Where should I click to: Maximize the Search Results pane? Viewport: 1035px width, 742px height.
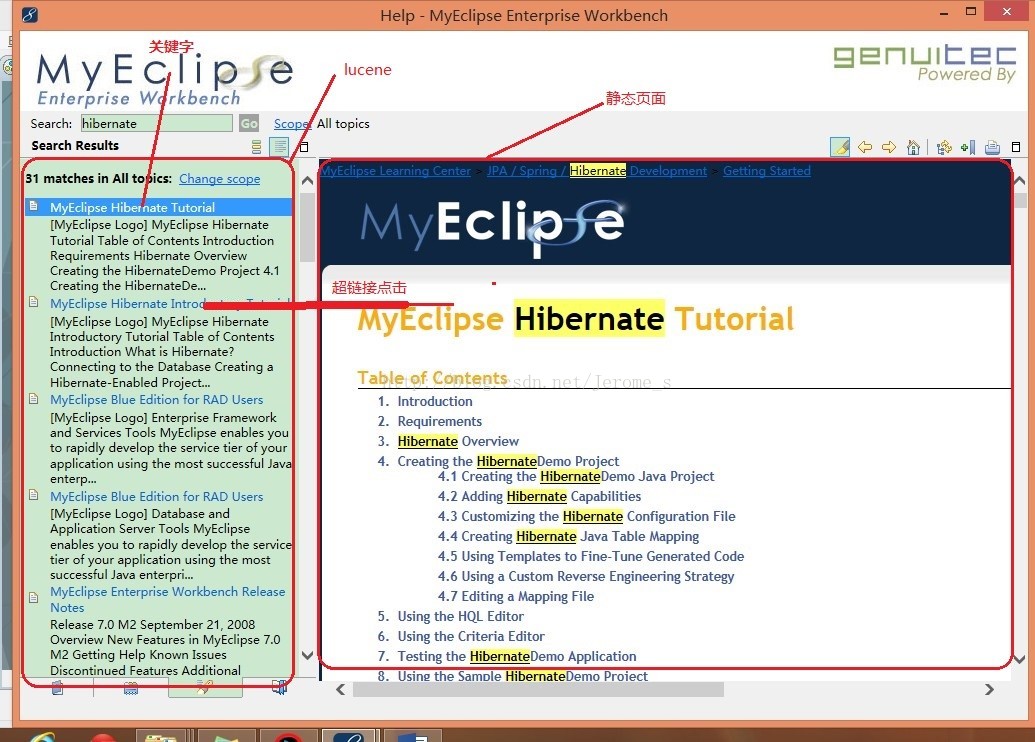304,147
